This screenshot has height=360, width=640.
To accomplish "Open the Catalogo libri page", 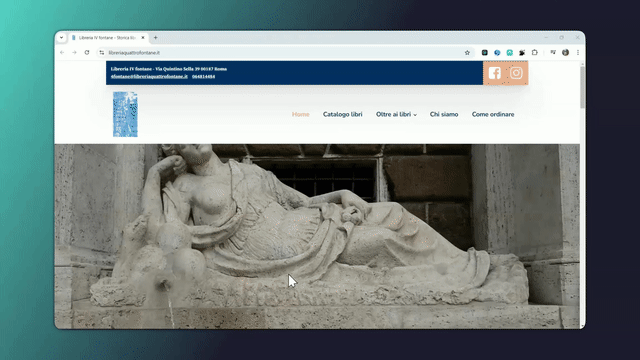I will tap(342, 114).
